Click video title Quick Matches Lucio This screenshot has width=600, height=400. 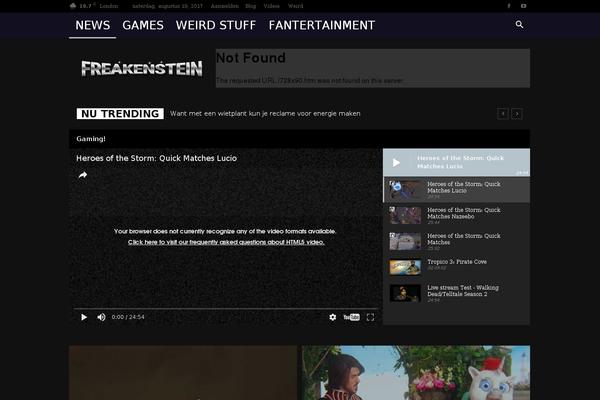tap(157, 158)
